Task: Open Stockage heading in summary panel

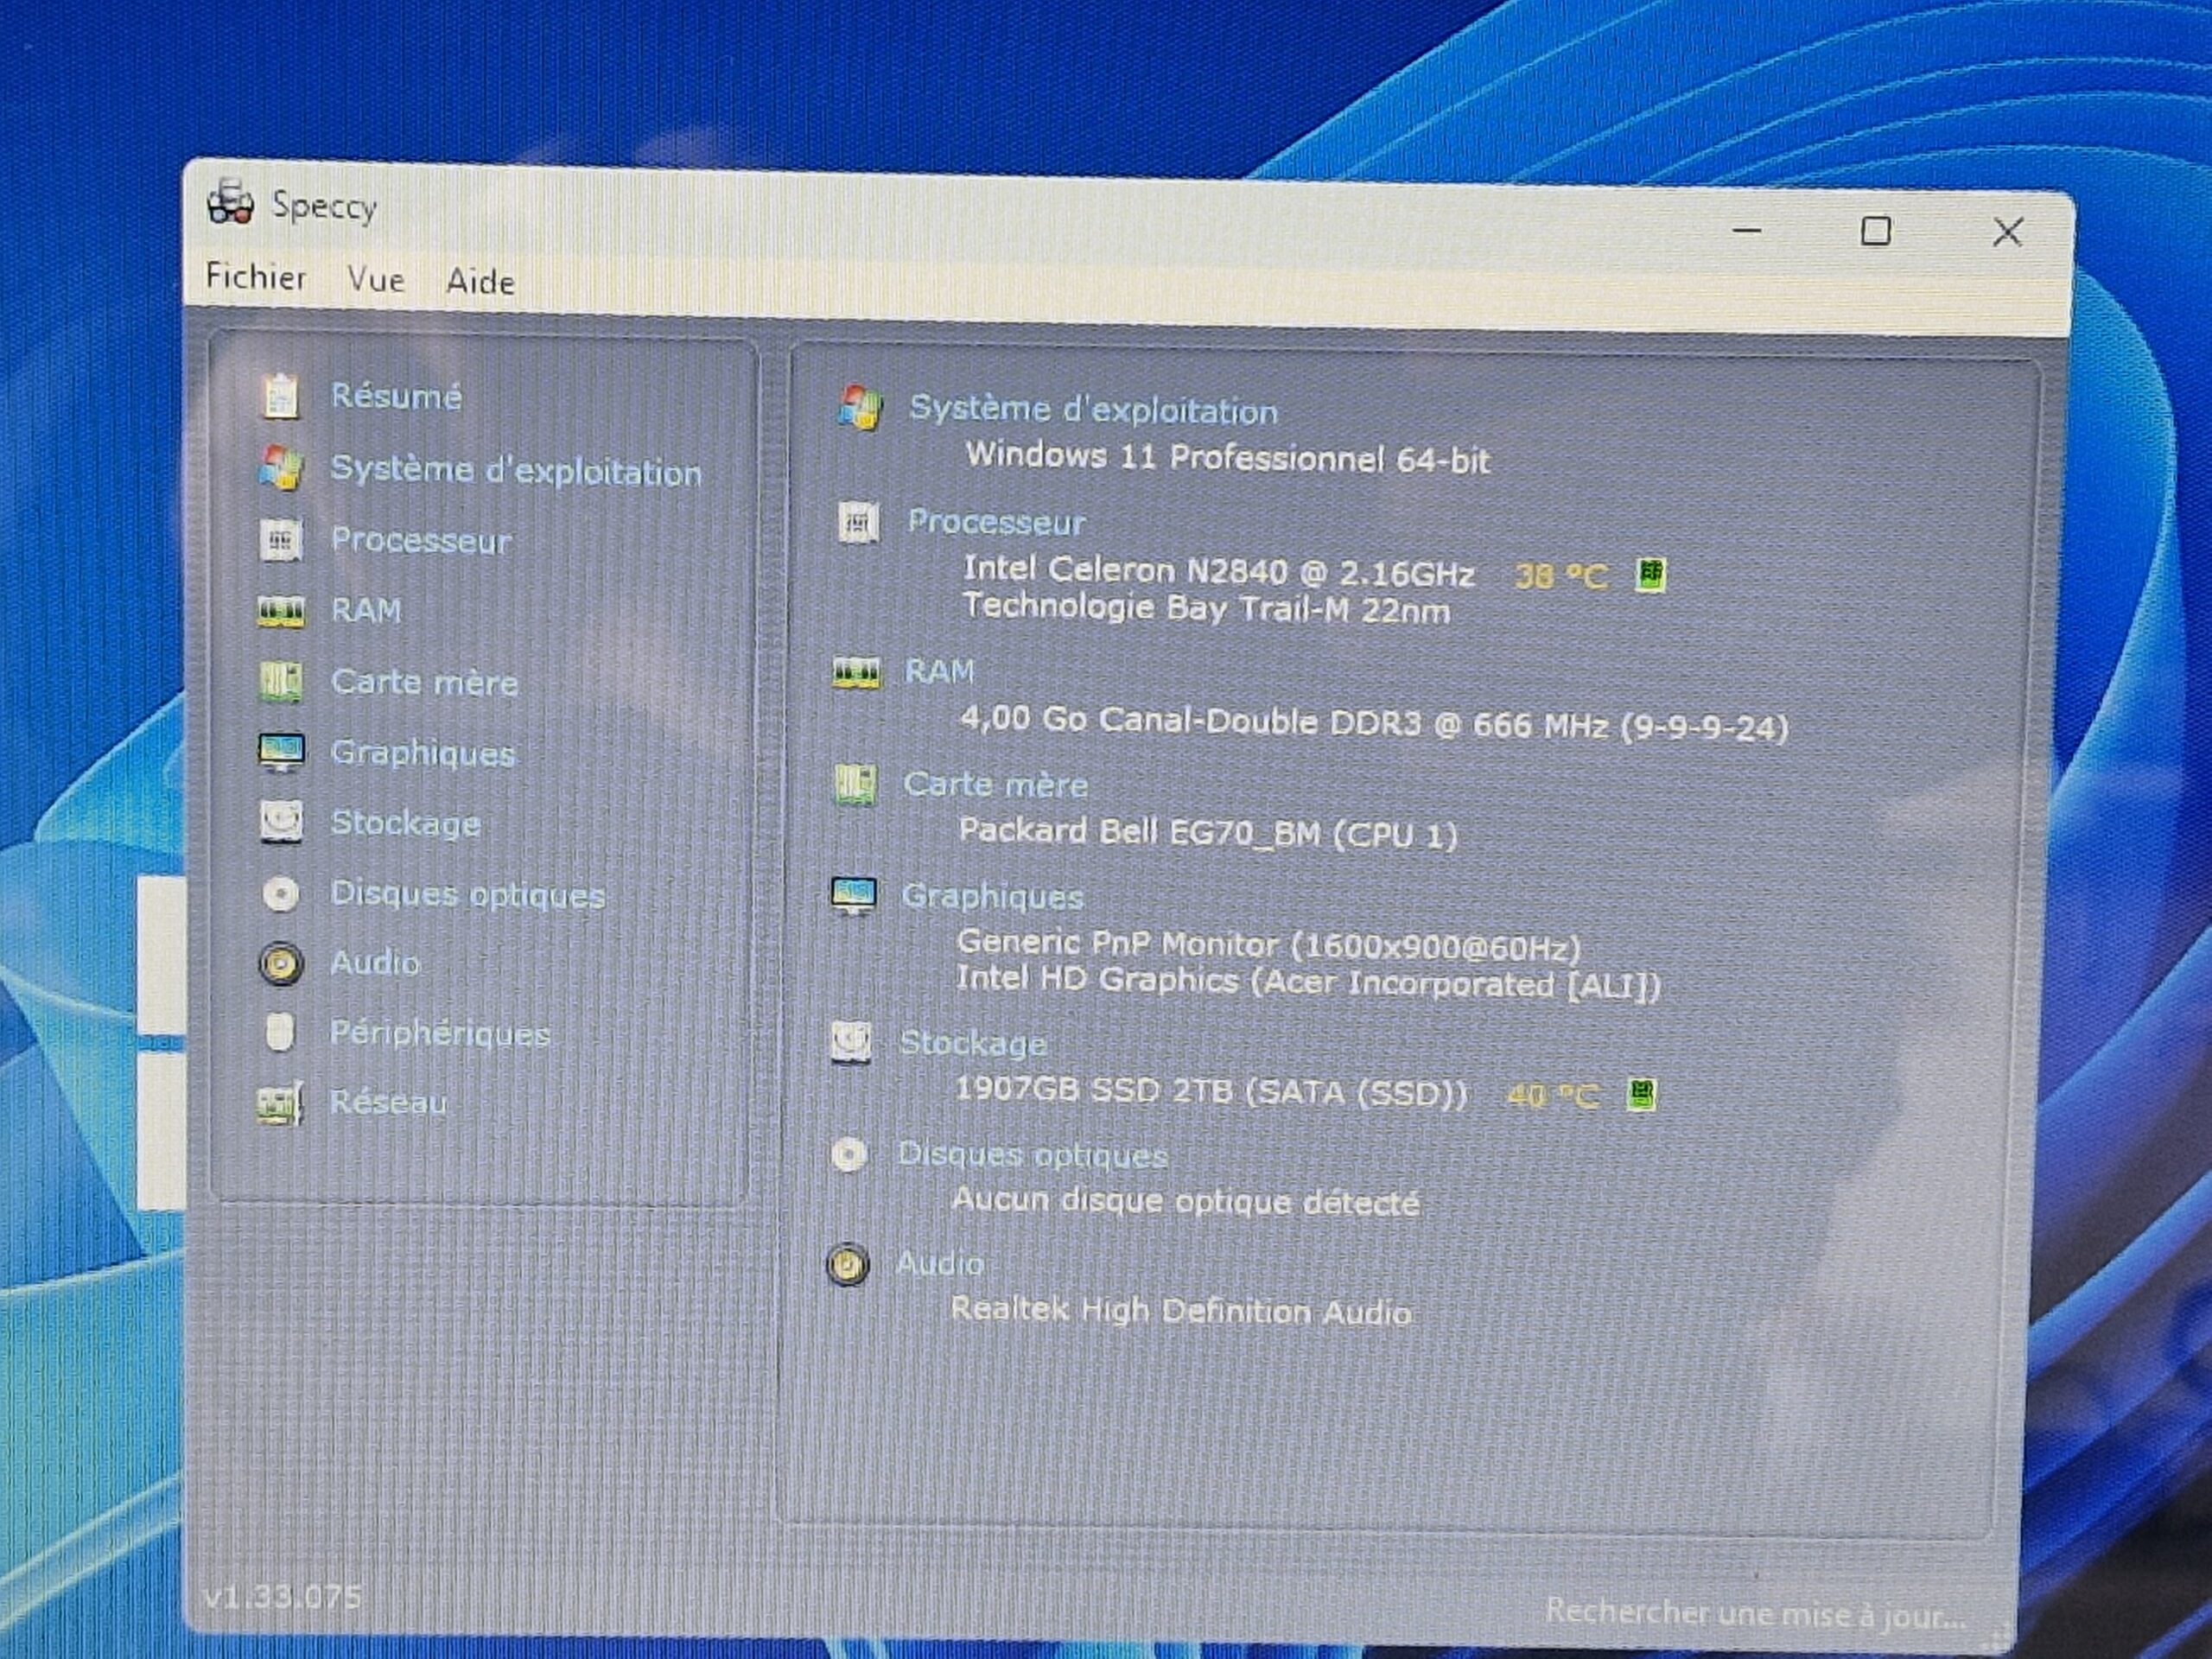Action: (972, 1043)
